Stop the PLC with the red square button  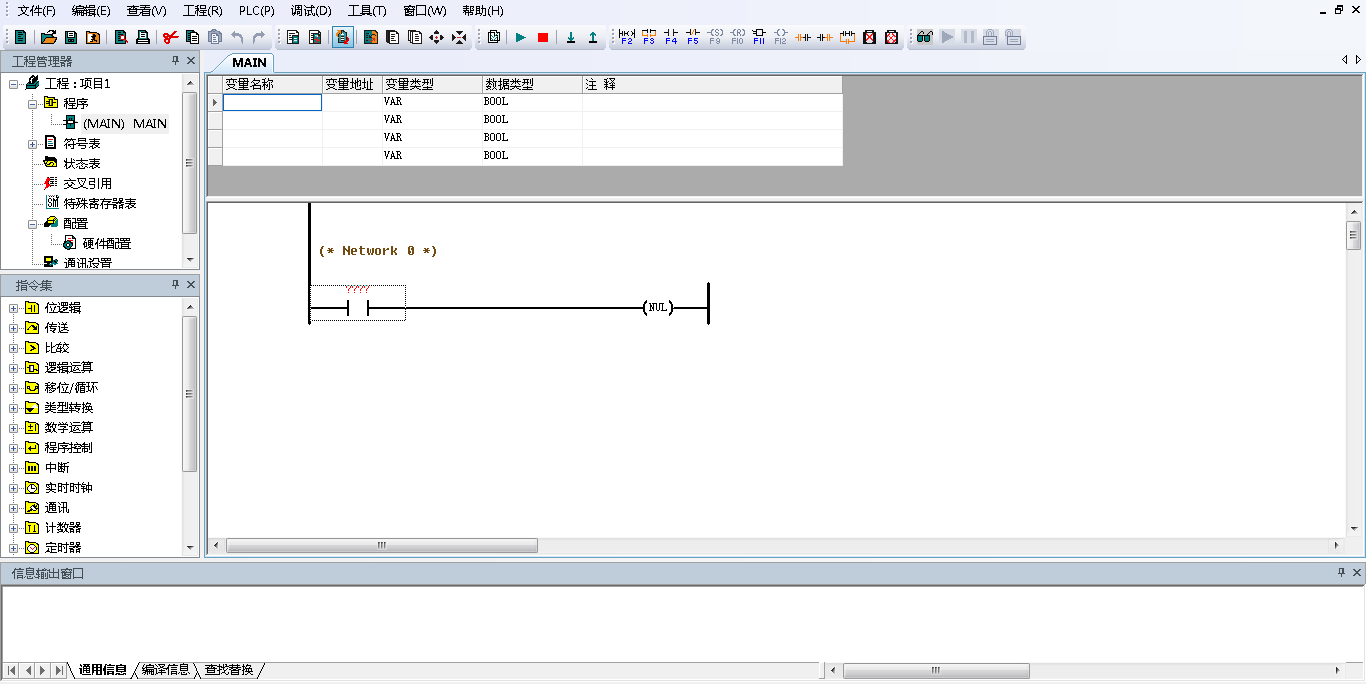point(543,37)
